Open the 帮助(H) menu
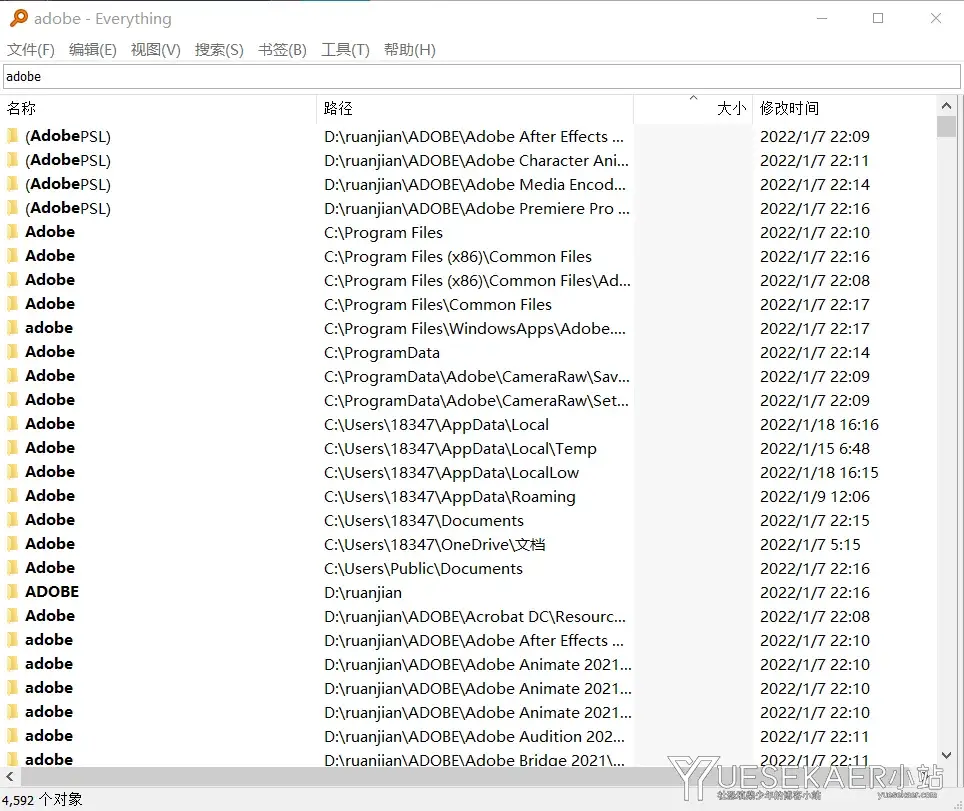This screenshot has width=964, height=811. [x=409, y=50]
